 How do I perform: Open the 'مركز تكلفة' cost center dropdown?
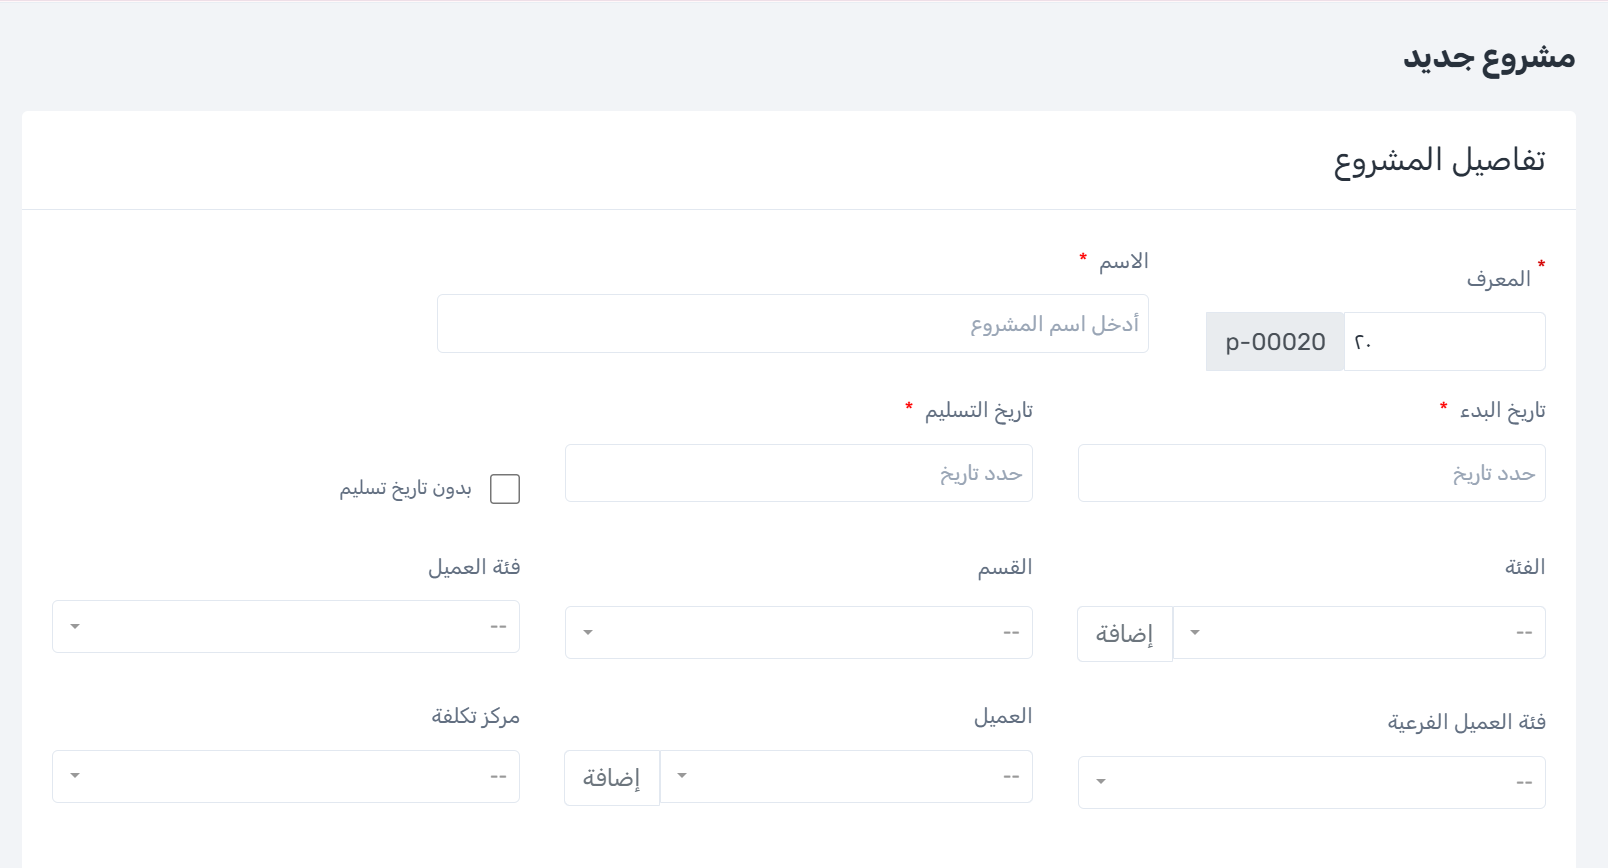285,777
